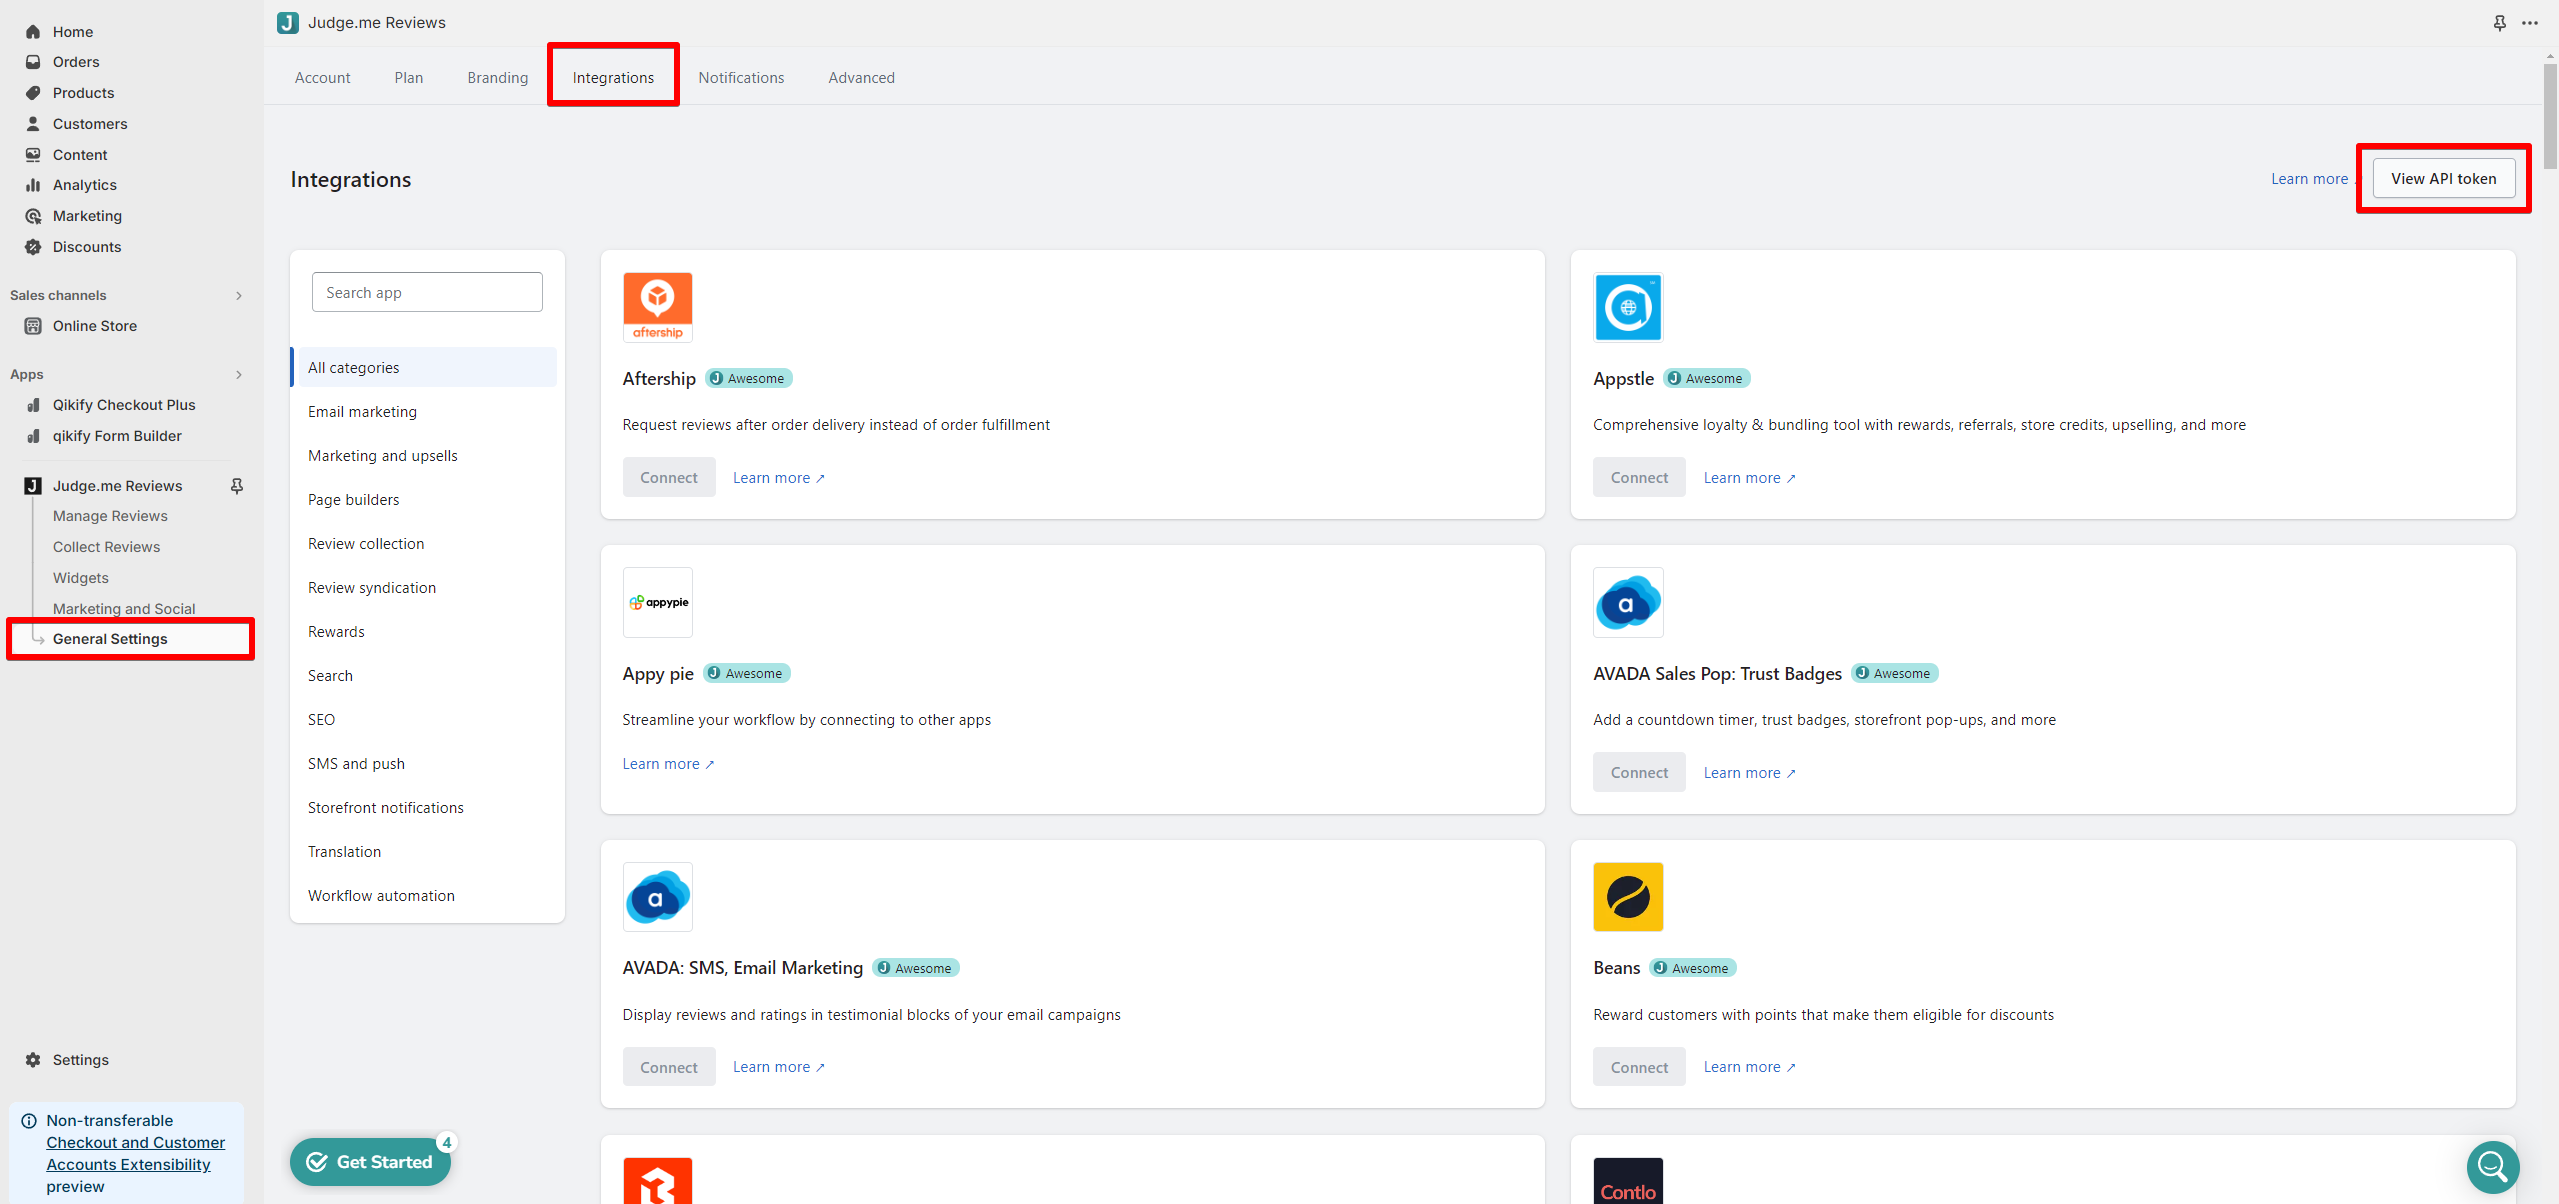The height and width of the screenshot is (1204, 2559).
Task: Open Widgets in sidebar
Action: coord(81,578)
